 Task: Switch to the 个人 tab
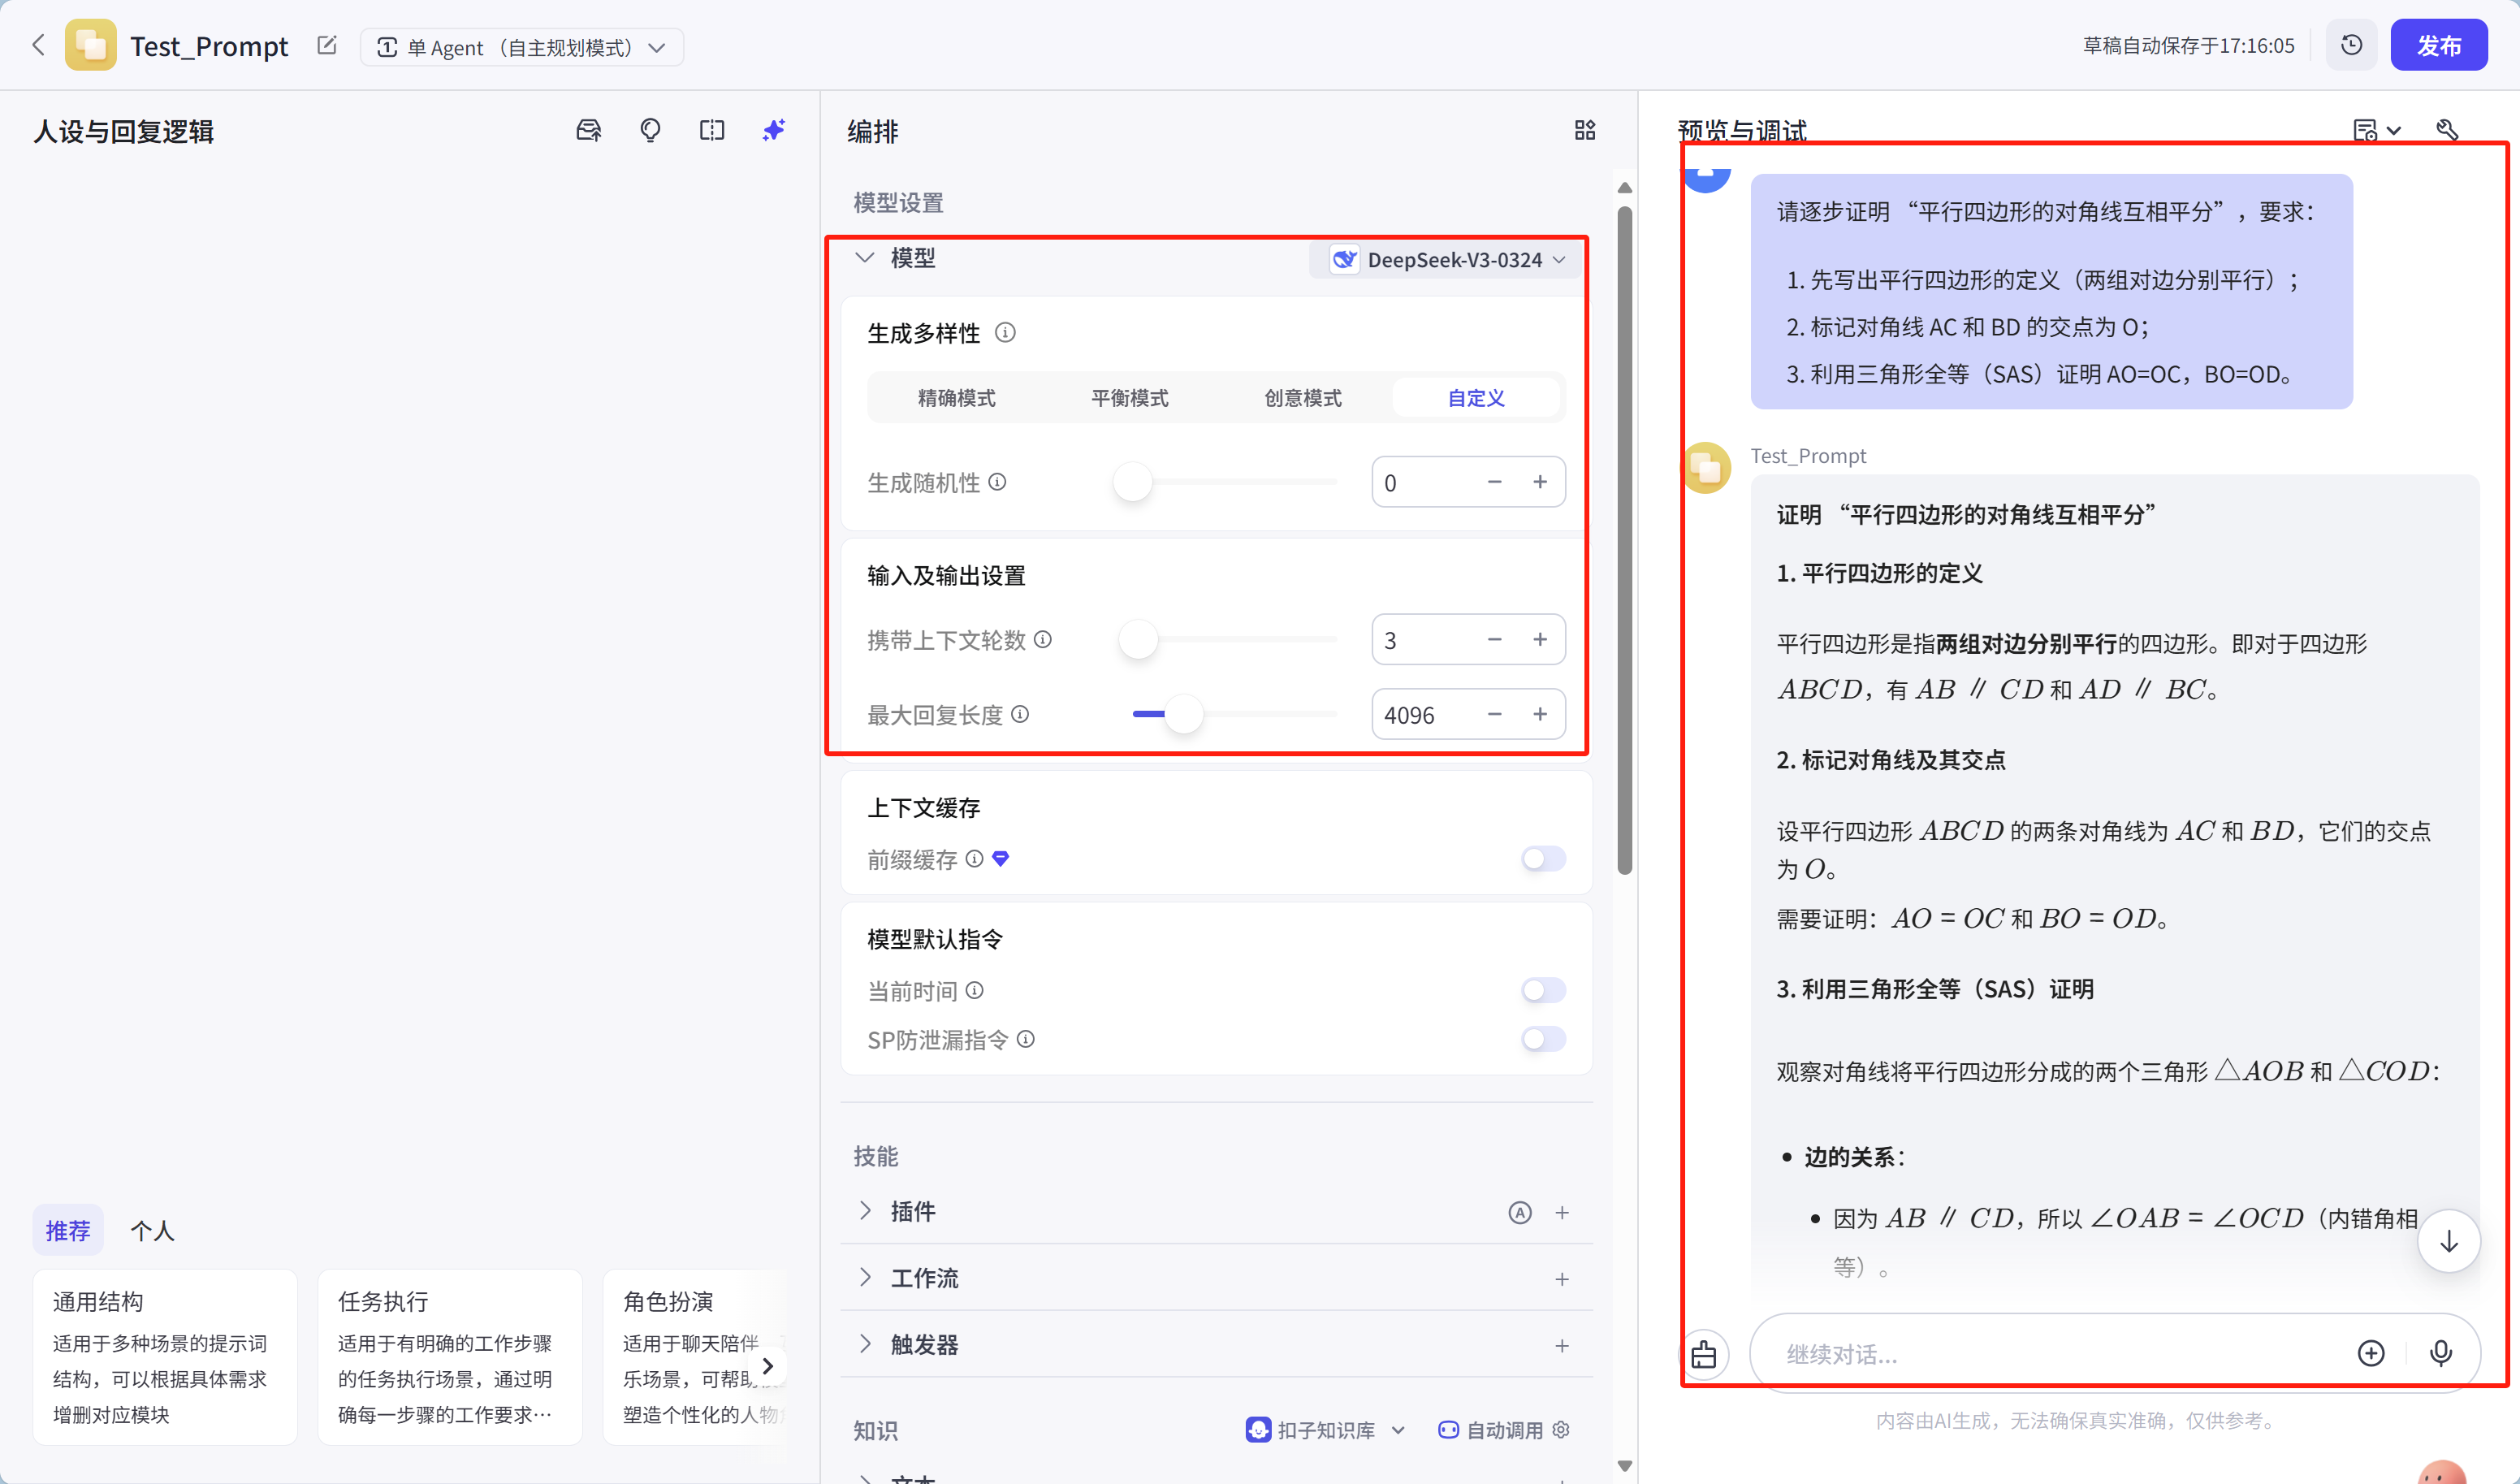coord(152,1230)
